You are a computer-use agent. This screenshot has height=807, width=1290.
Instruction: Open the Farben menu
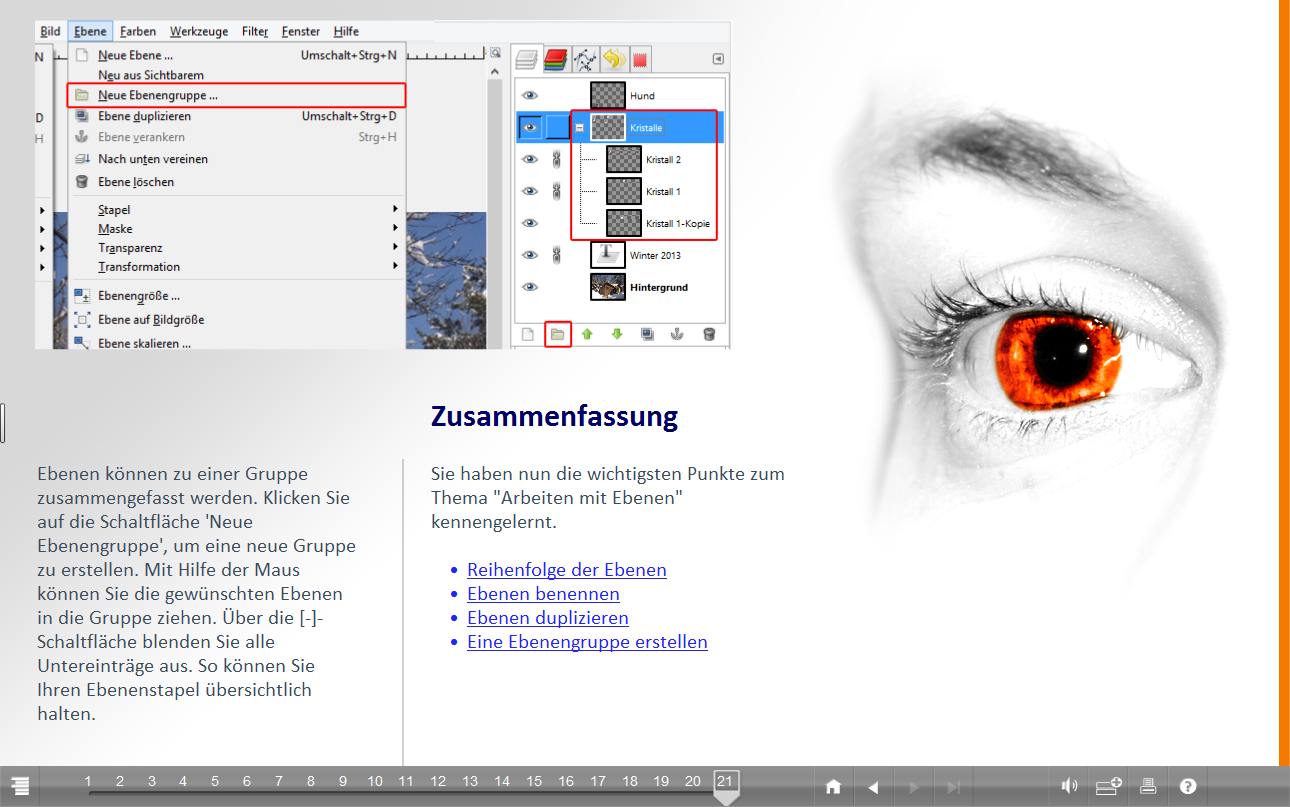(x=138, y=32)
